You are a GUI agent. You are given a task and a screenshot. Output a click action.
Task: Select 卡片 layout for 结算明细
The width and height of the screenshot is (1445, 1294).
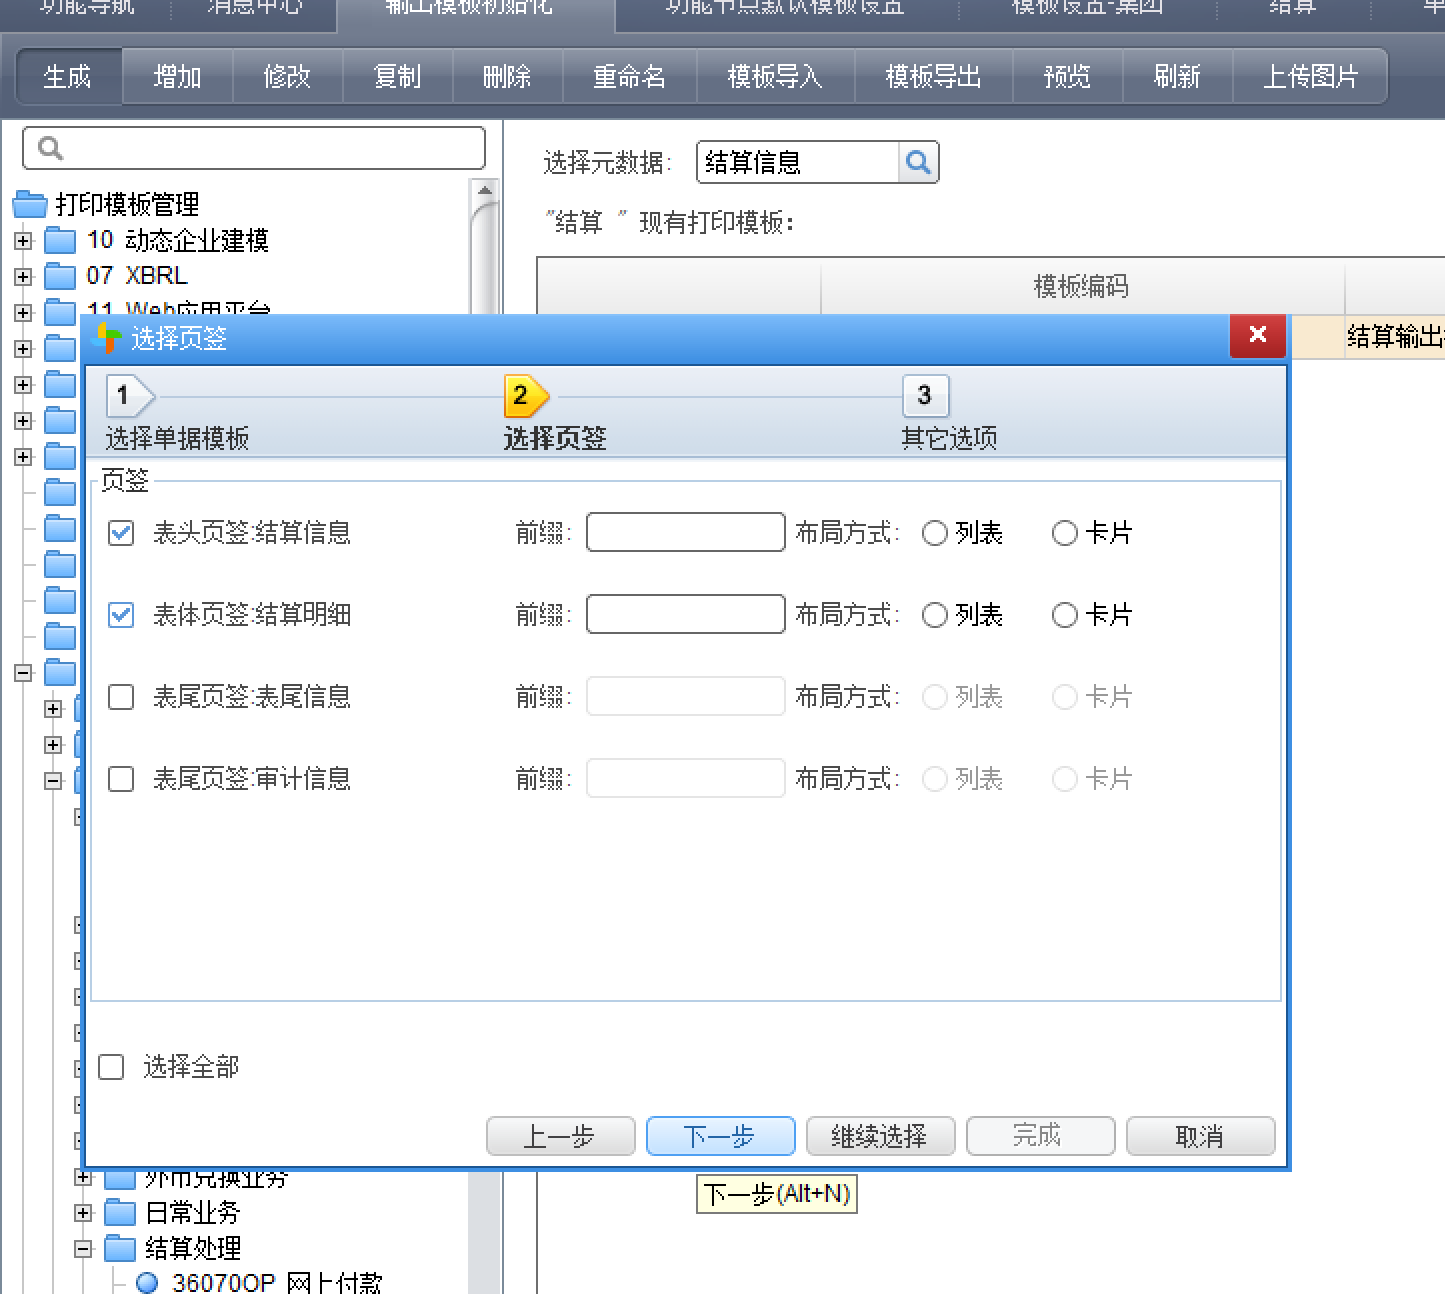click(x=1064, y=615)
